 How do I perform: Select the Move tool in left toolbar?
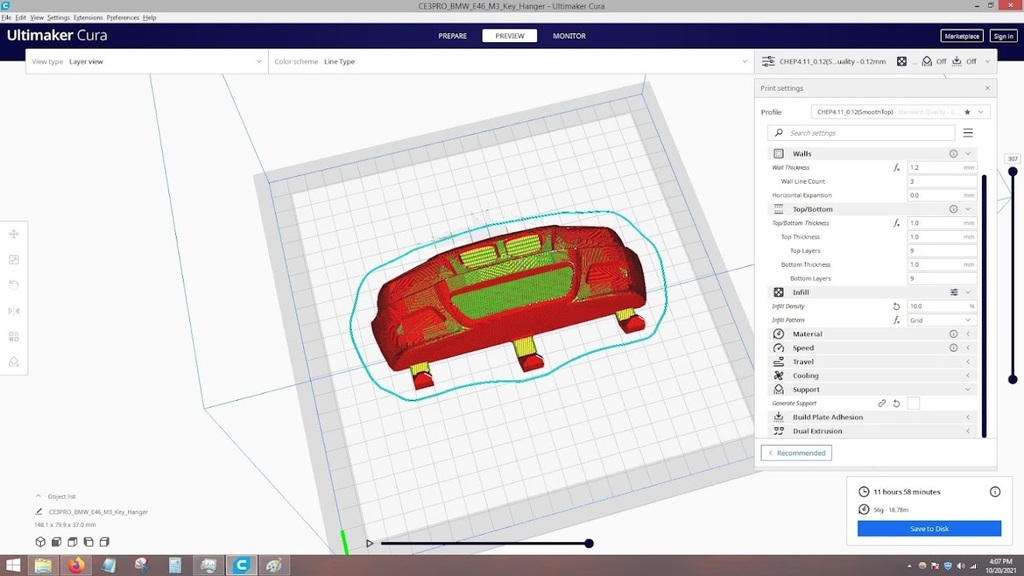[14, 234]
